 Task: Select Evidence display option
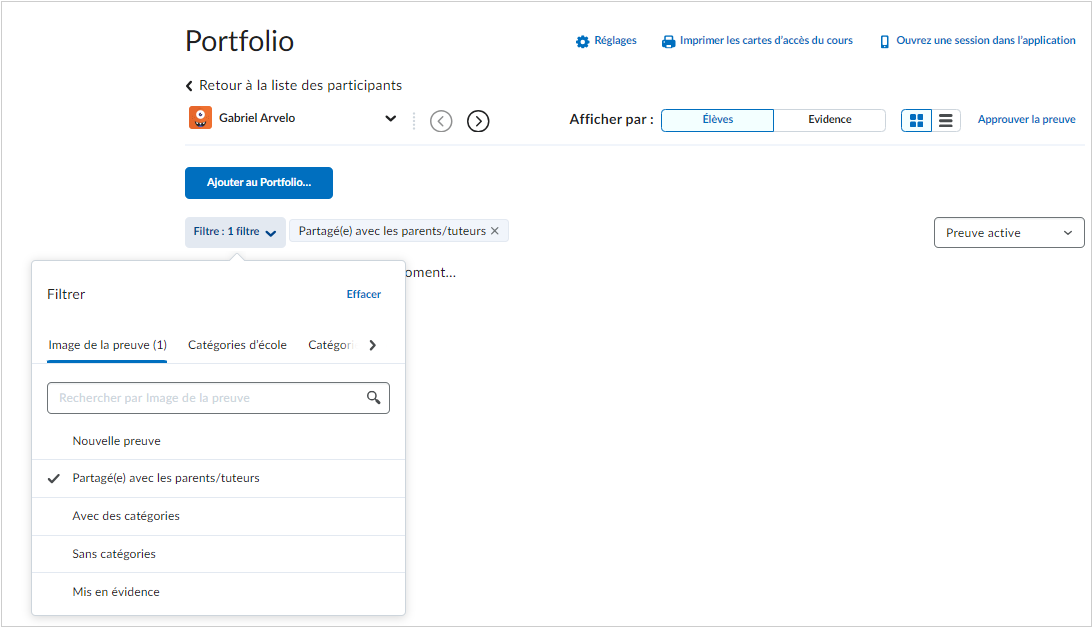(829, 120)
